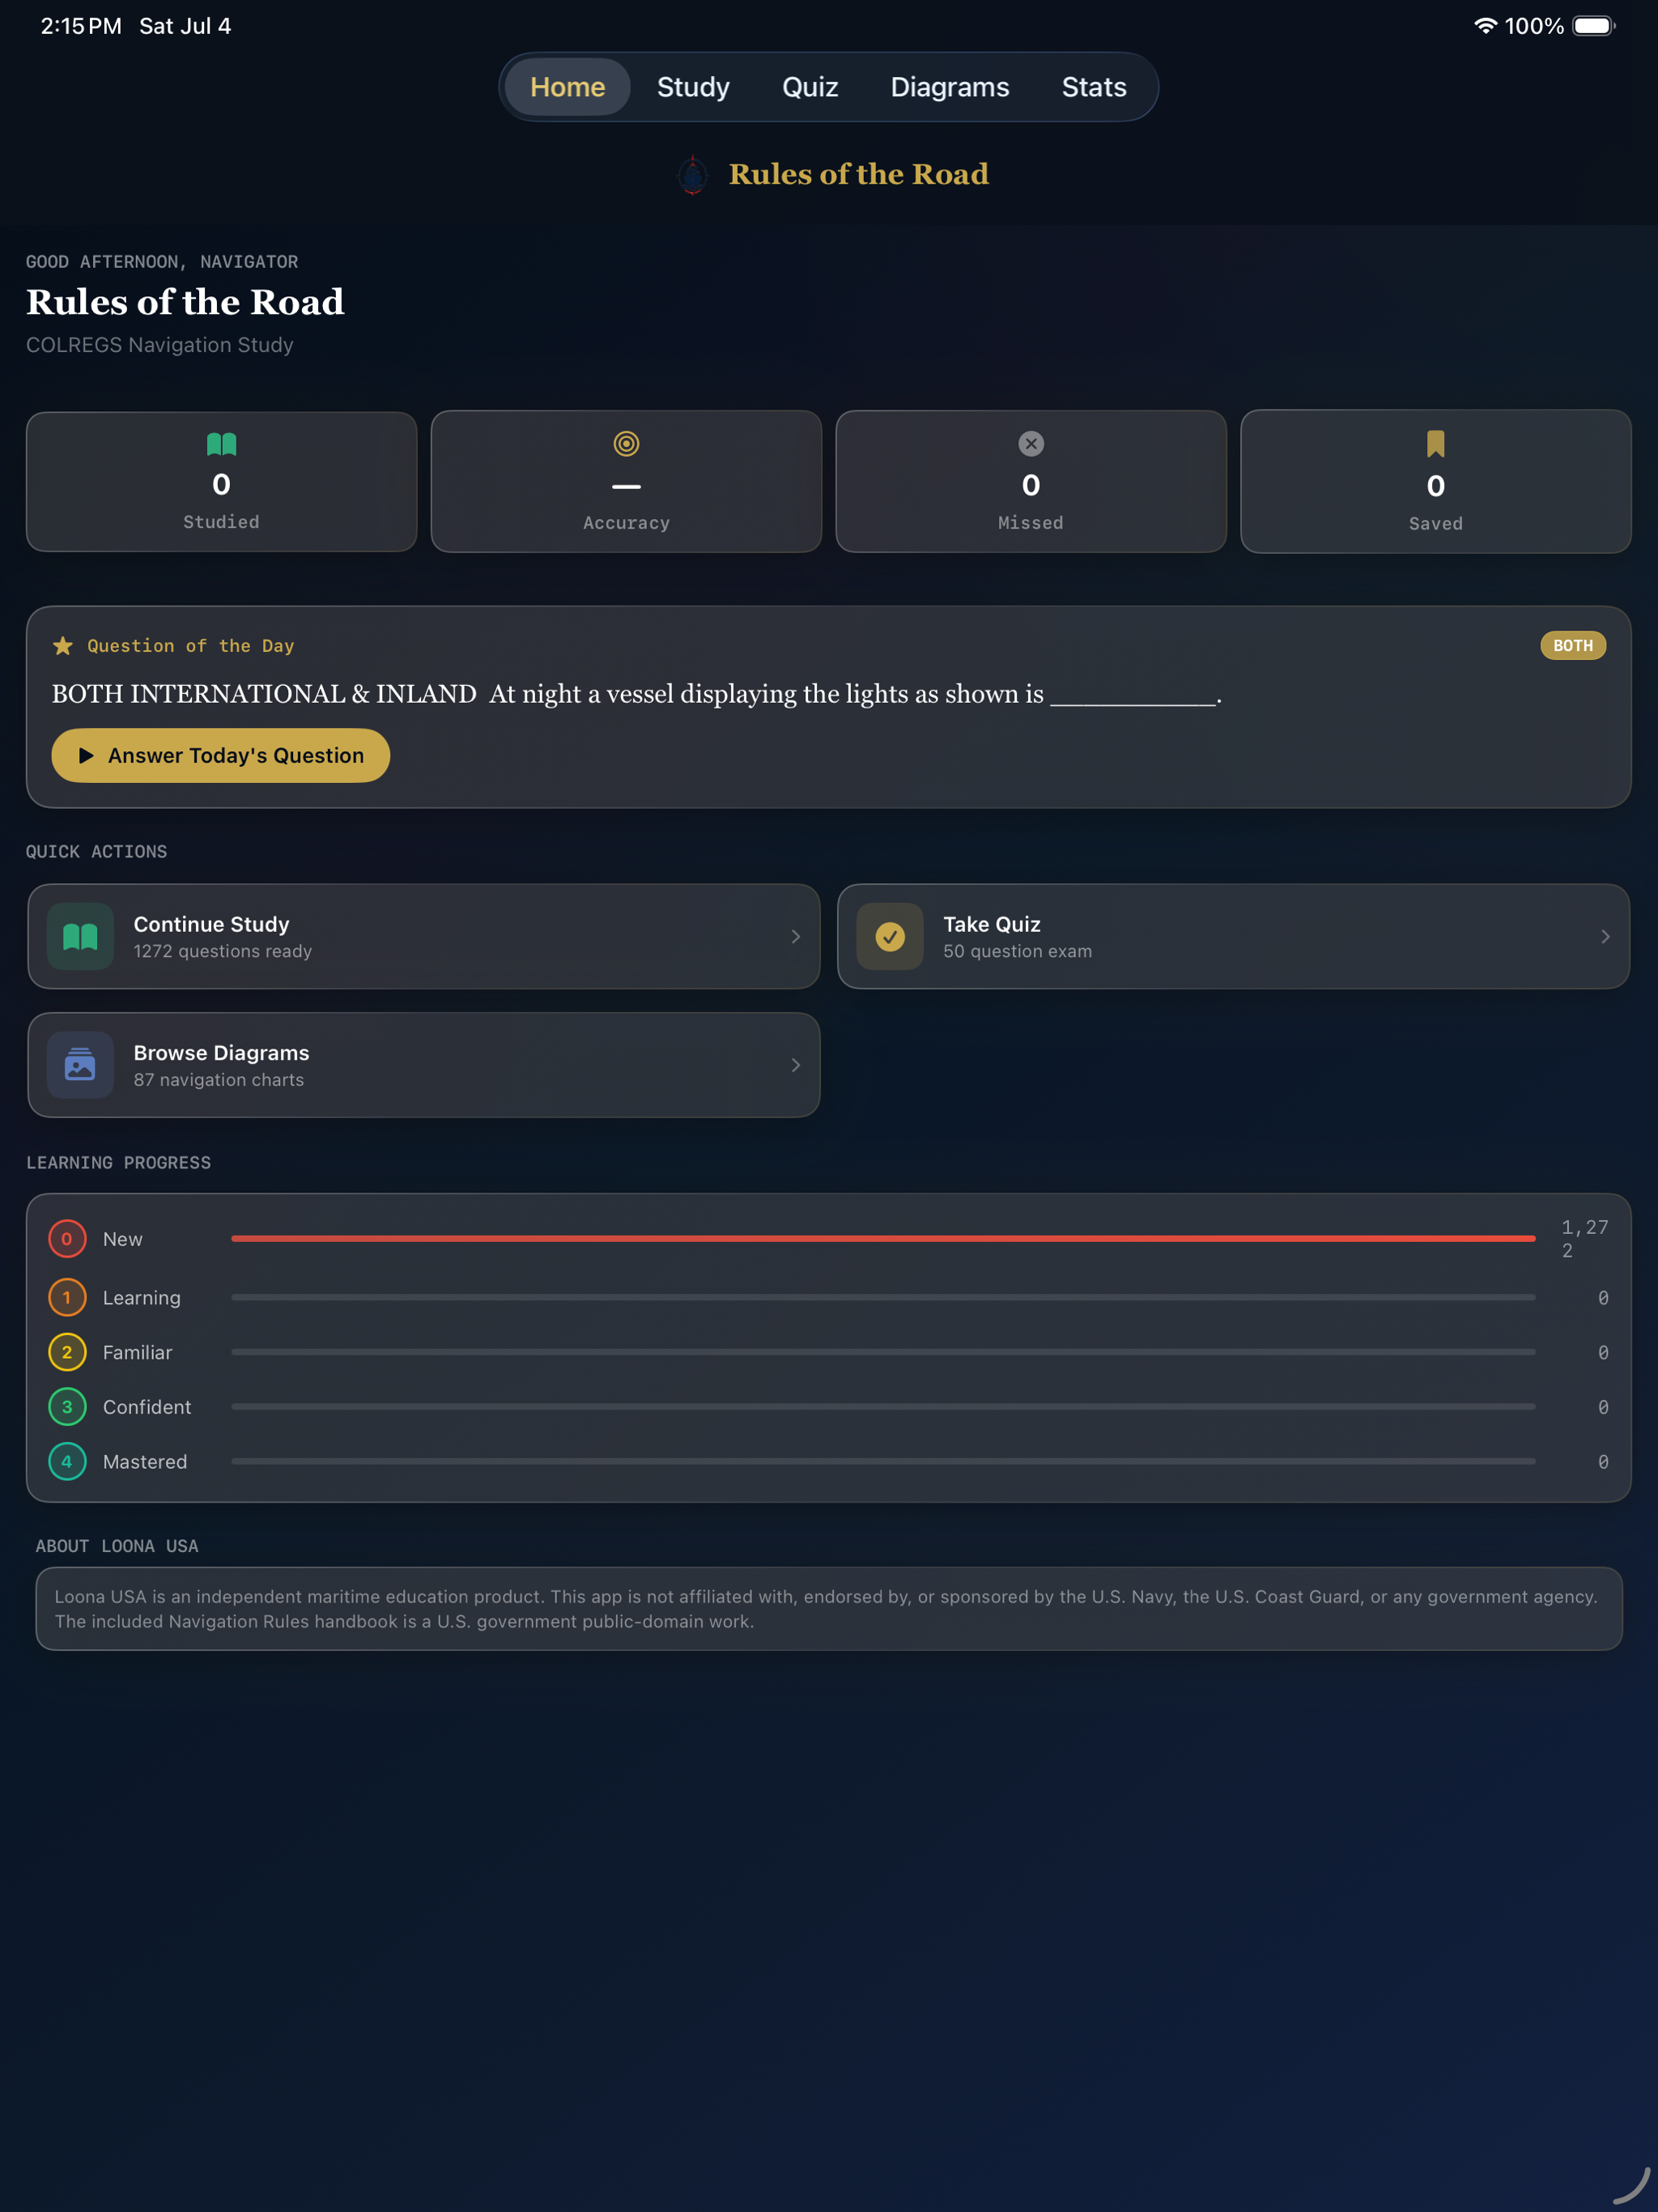1658x2212 pixels.
Task: Click the BOTH badge on the question card
Action: (1573, 646)
